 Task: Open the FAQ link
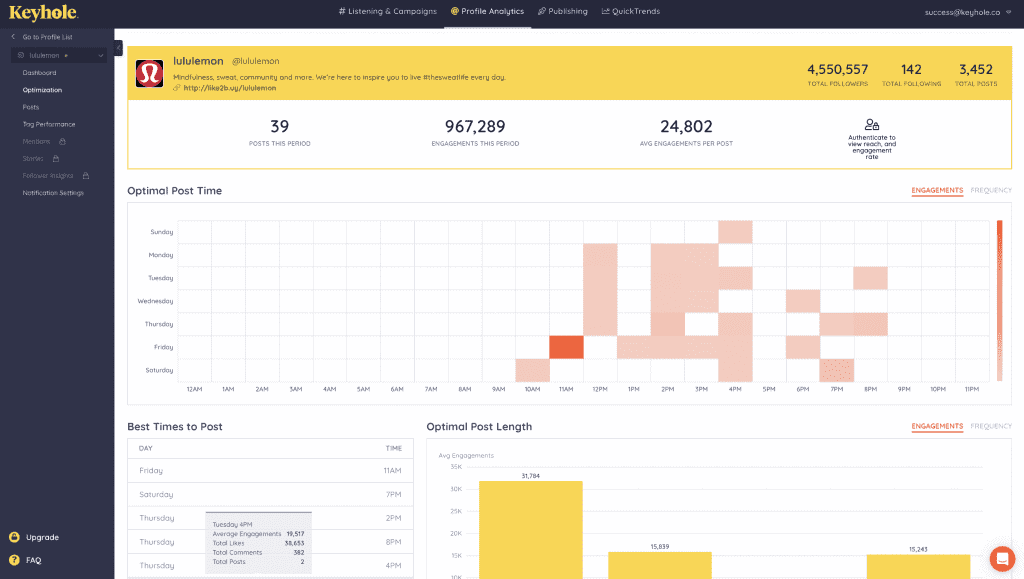(33, 560)
